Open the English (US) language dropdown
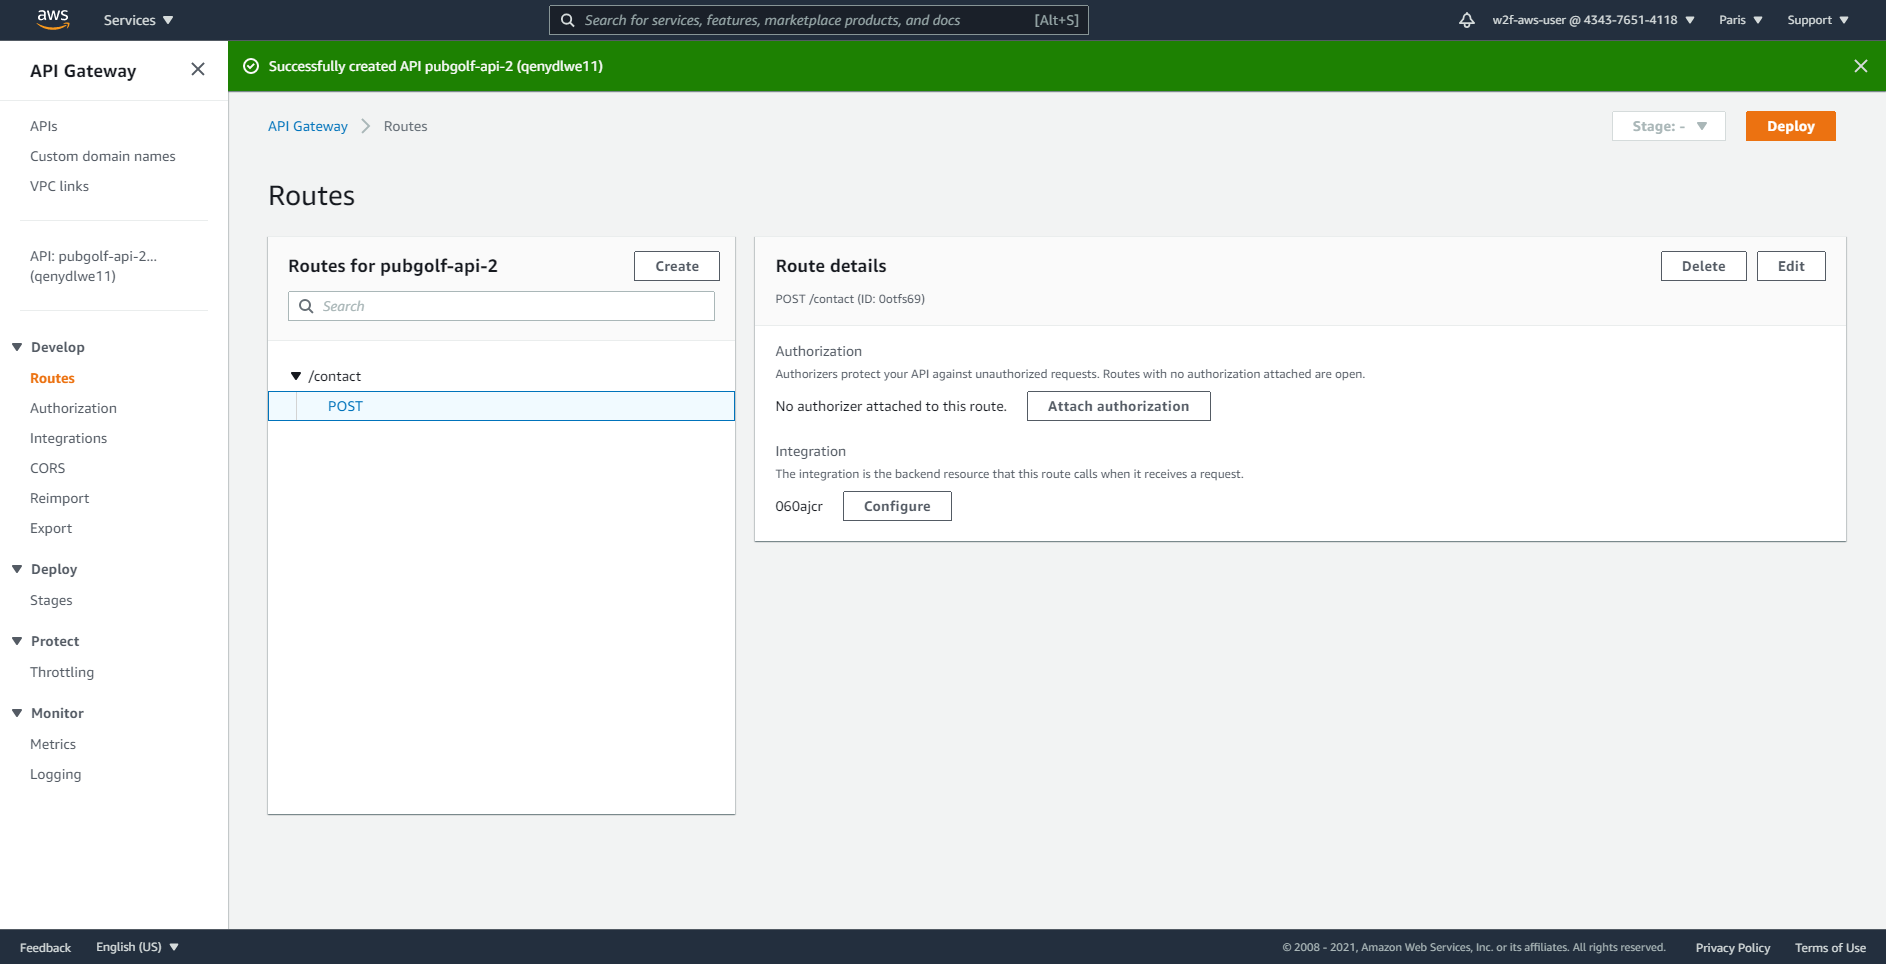This screenshot has width=1886, height=964. point(137,947)
